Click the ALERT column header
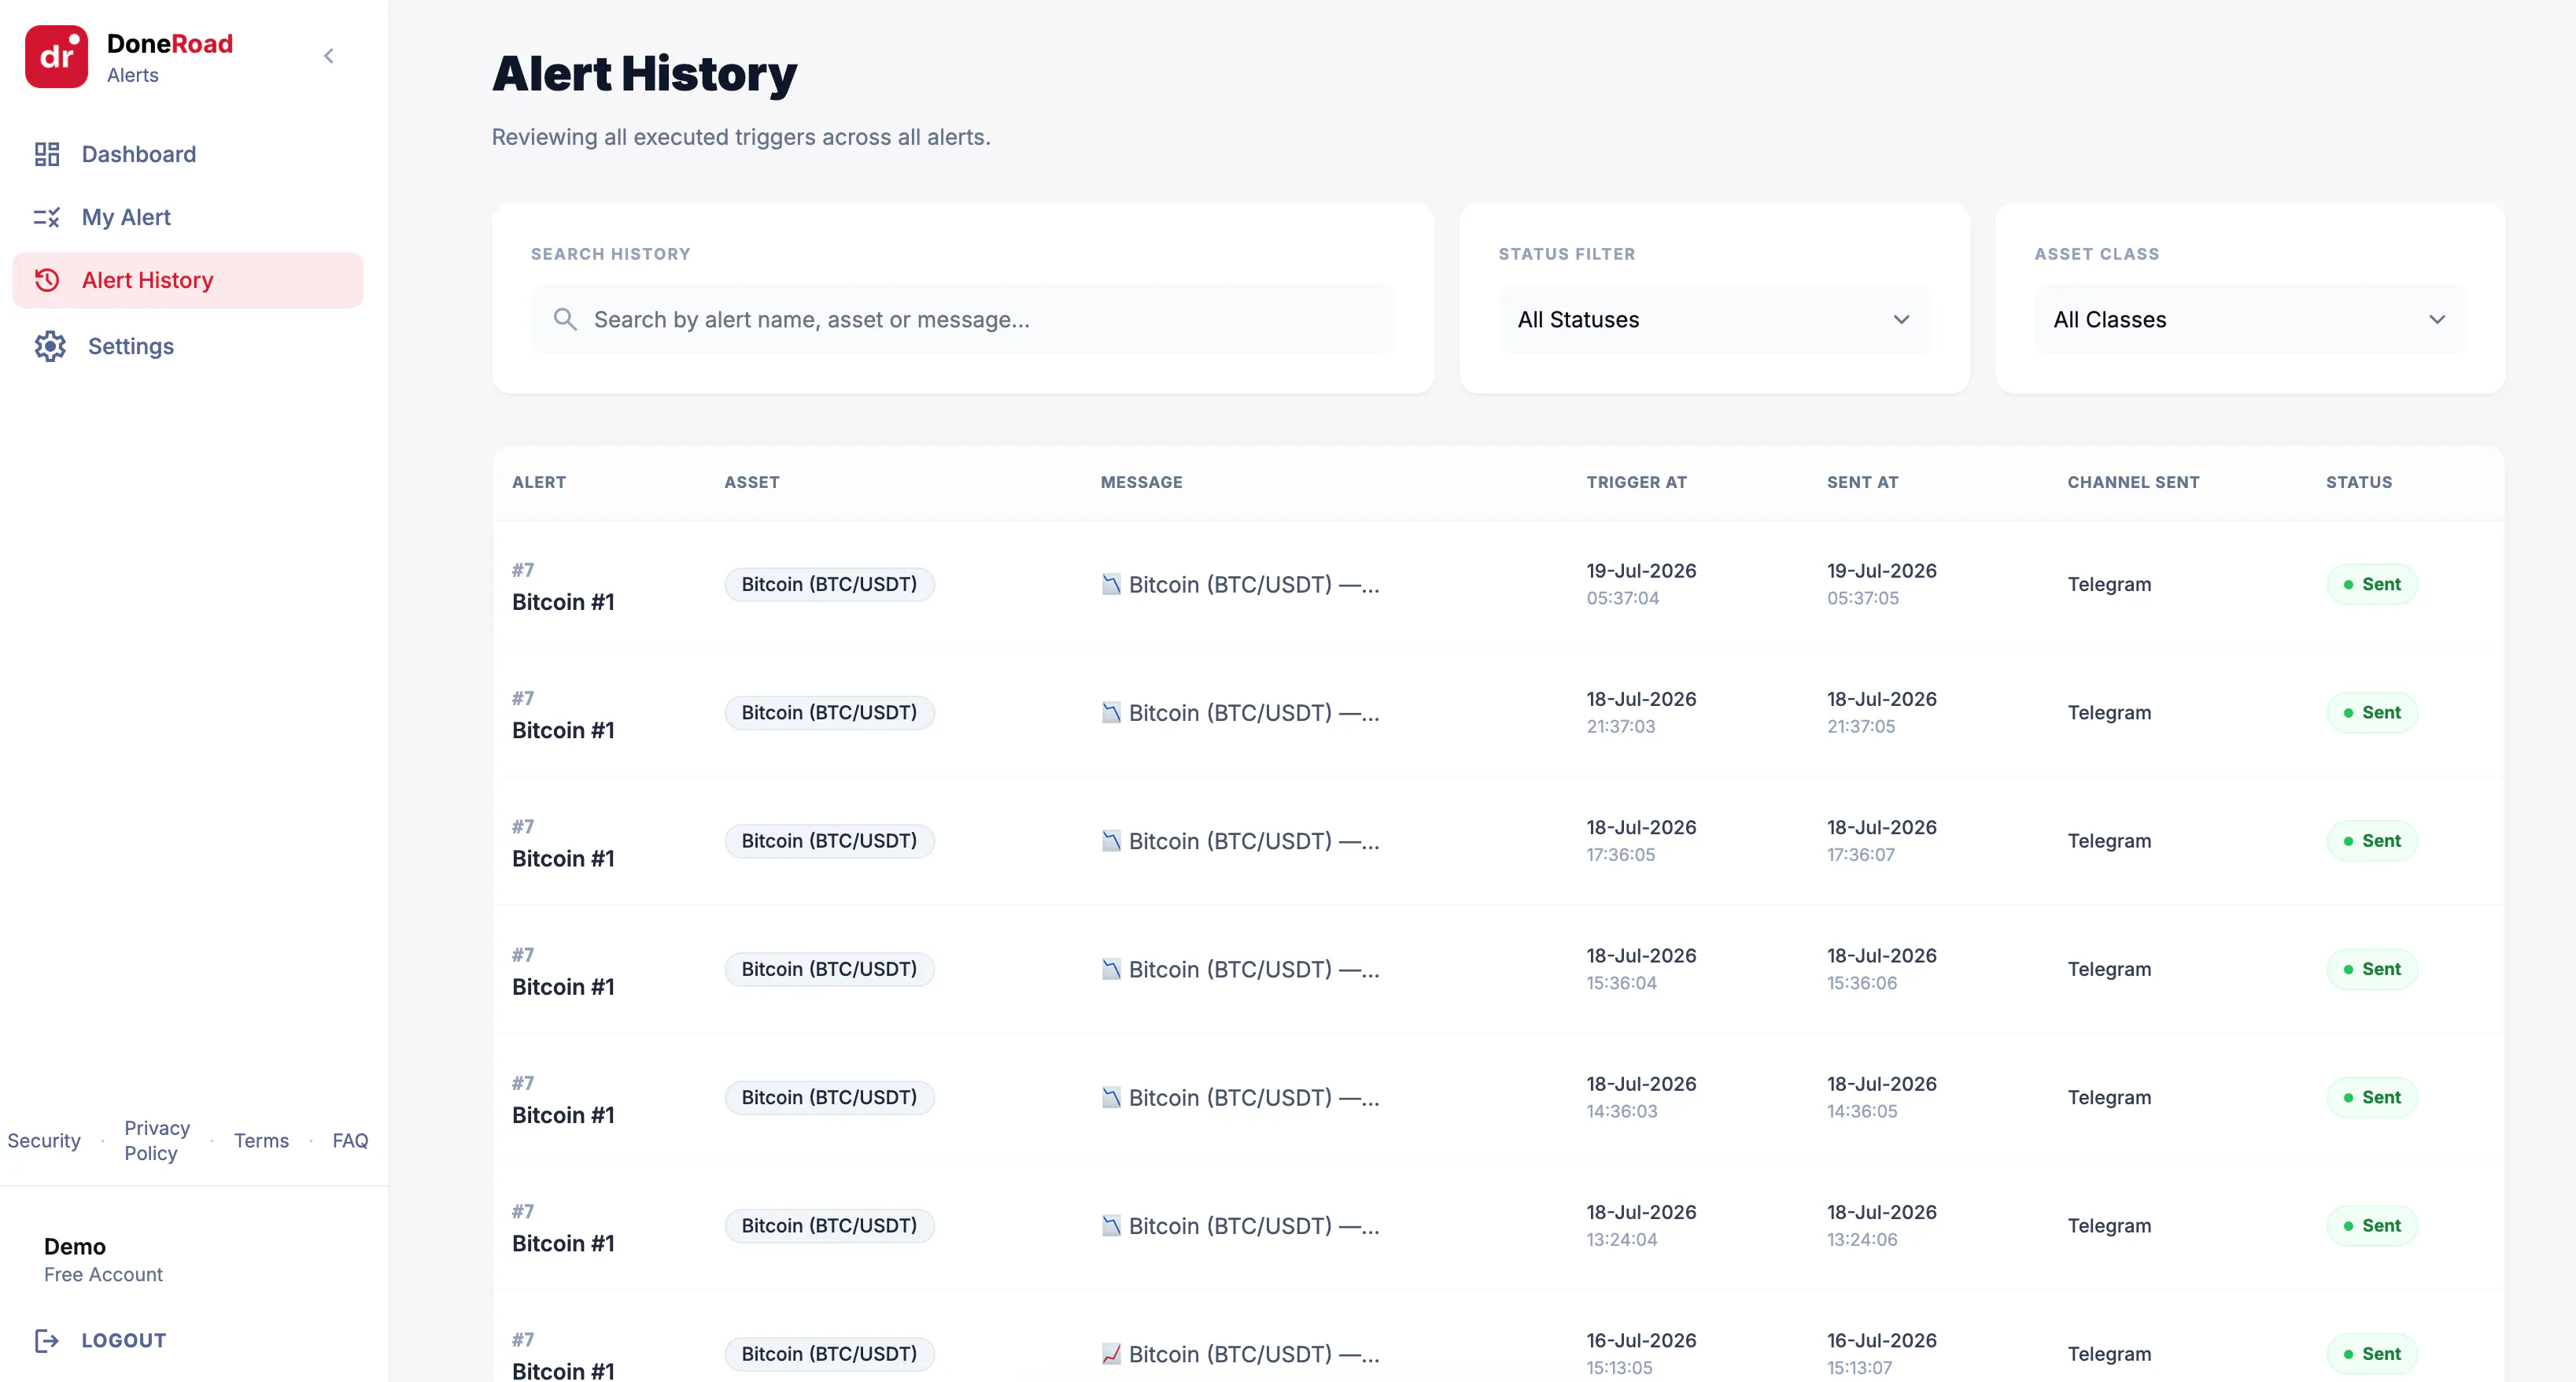Image resolution: width=2576 pixels, height=1382 pixels. pyautogui.click(x=539, y=482)
